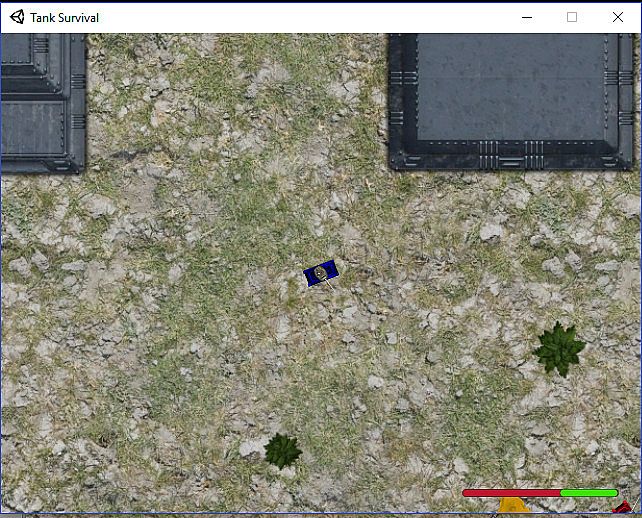Click the red and green health bar
Viewport: 642px width, 518px height.
tap(540, 493)
